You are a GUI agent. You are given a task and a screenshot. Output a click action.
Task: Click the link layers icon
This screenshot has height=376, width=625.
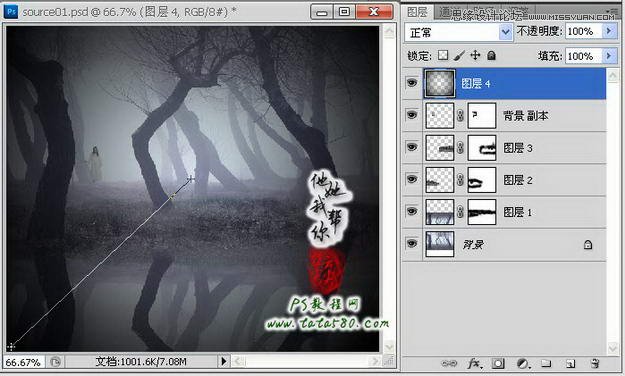click(449, 363)
